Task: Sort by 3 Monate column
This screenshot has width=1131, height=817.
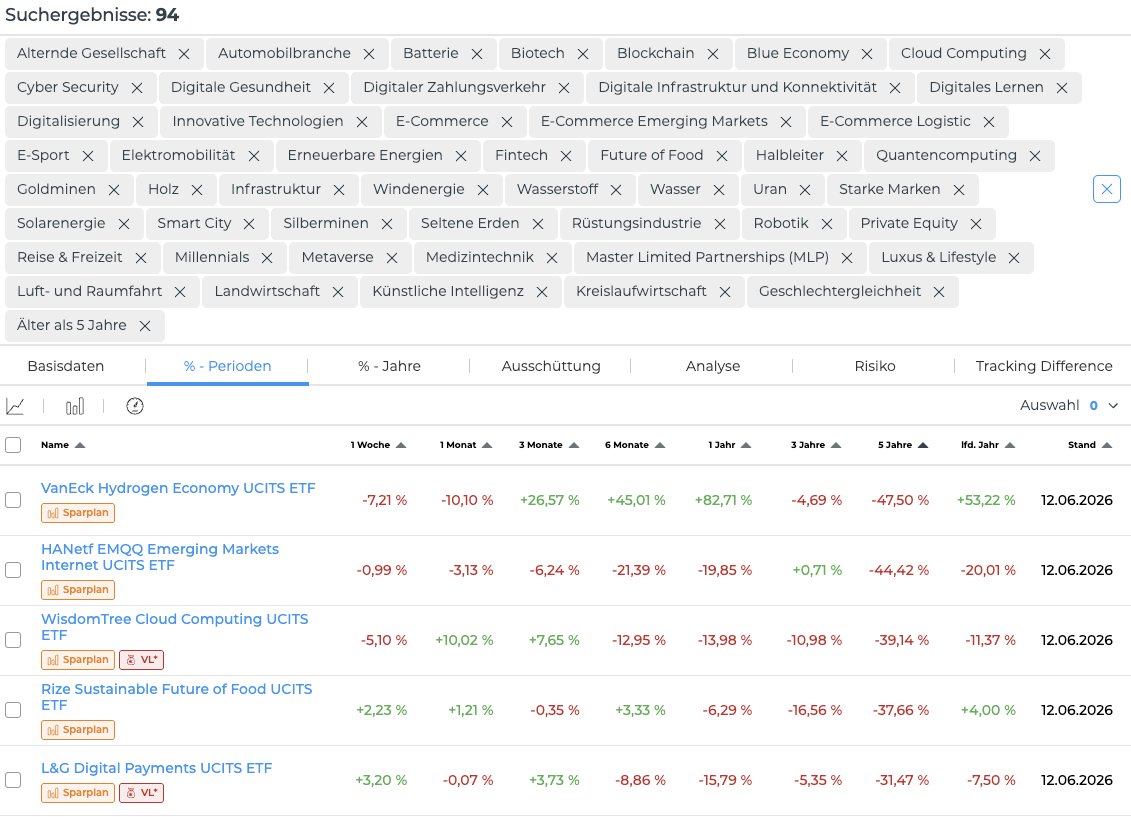Action: click(x=549, y=445)
